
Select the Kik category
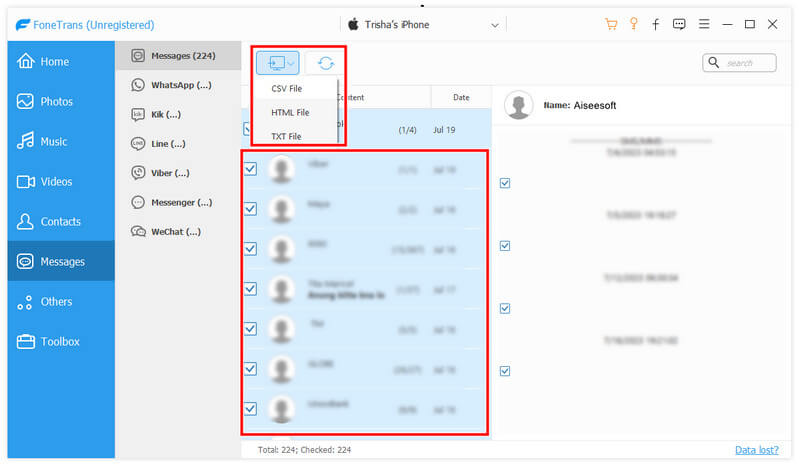point(178,114)
